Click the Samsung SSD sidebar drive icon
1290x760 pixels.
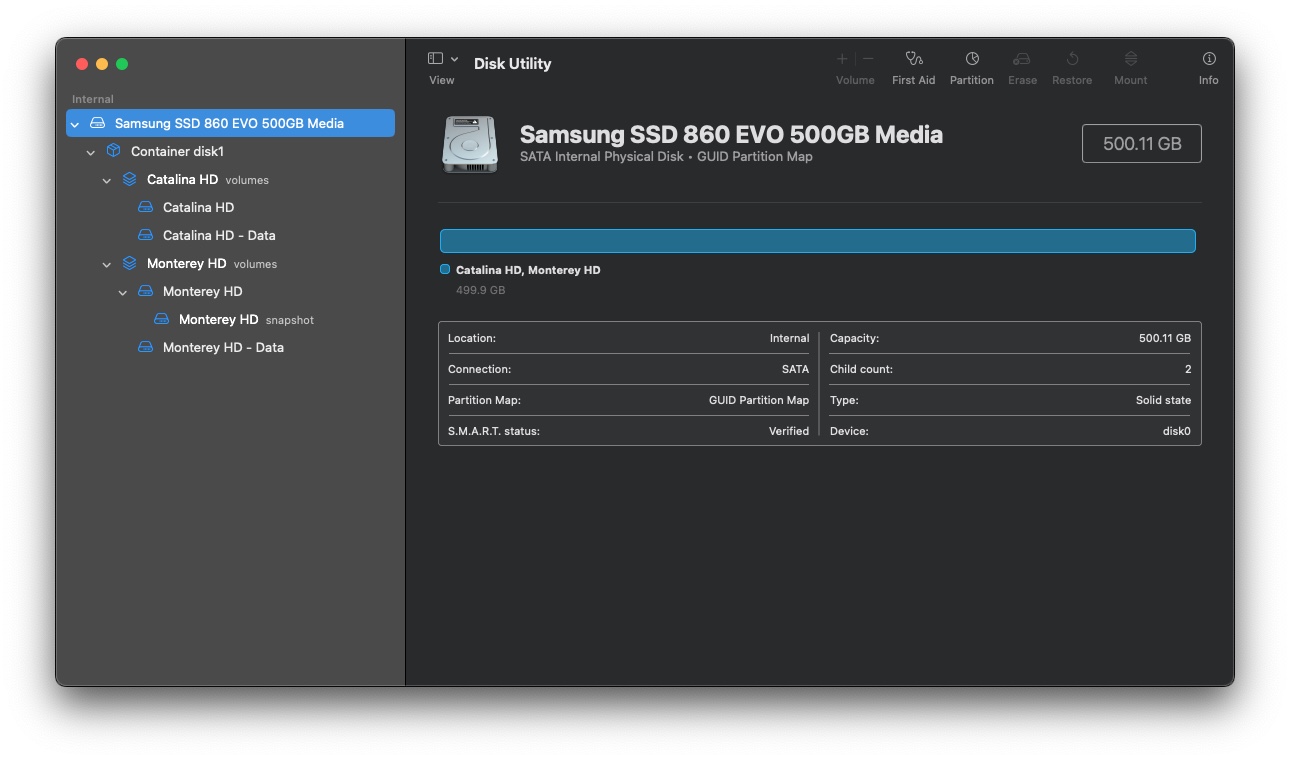pos(97,123)
